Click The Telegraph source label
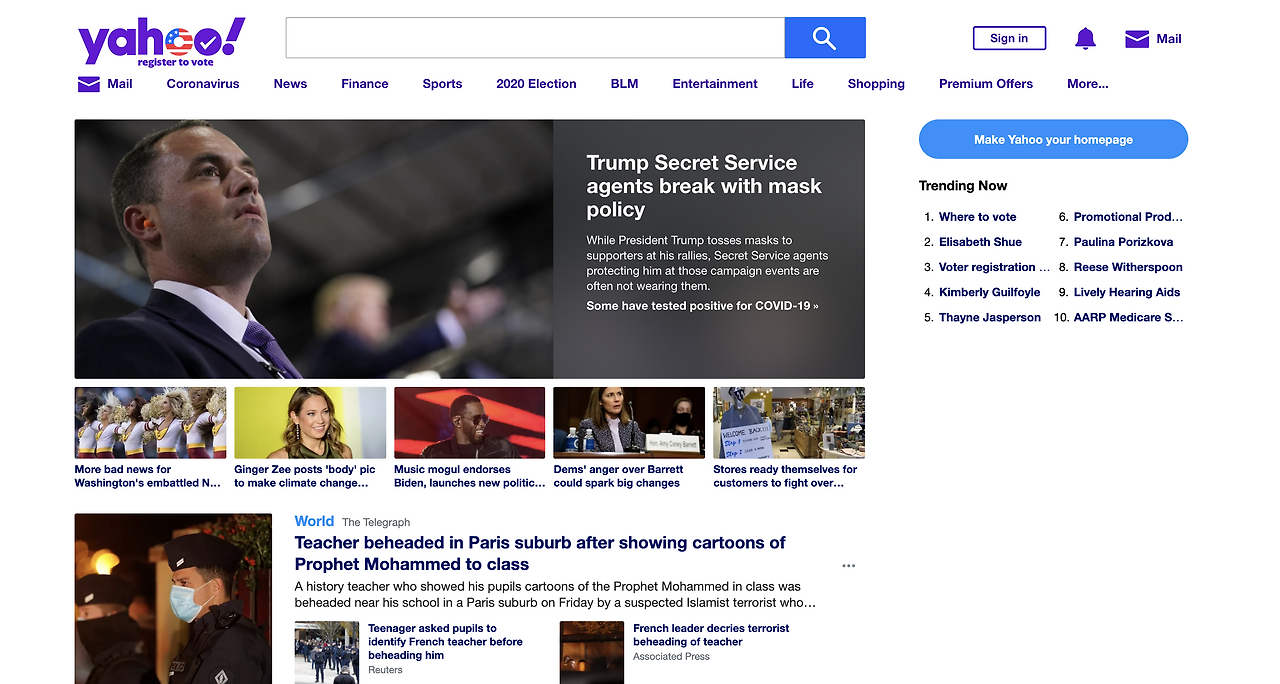 coord(376,522)
